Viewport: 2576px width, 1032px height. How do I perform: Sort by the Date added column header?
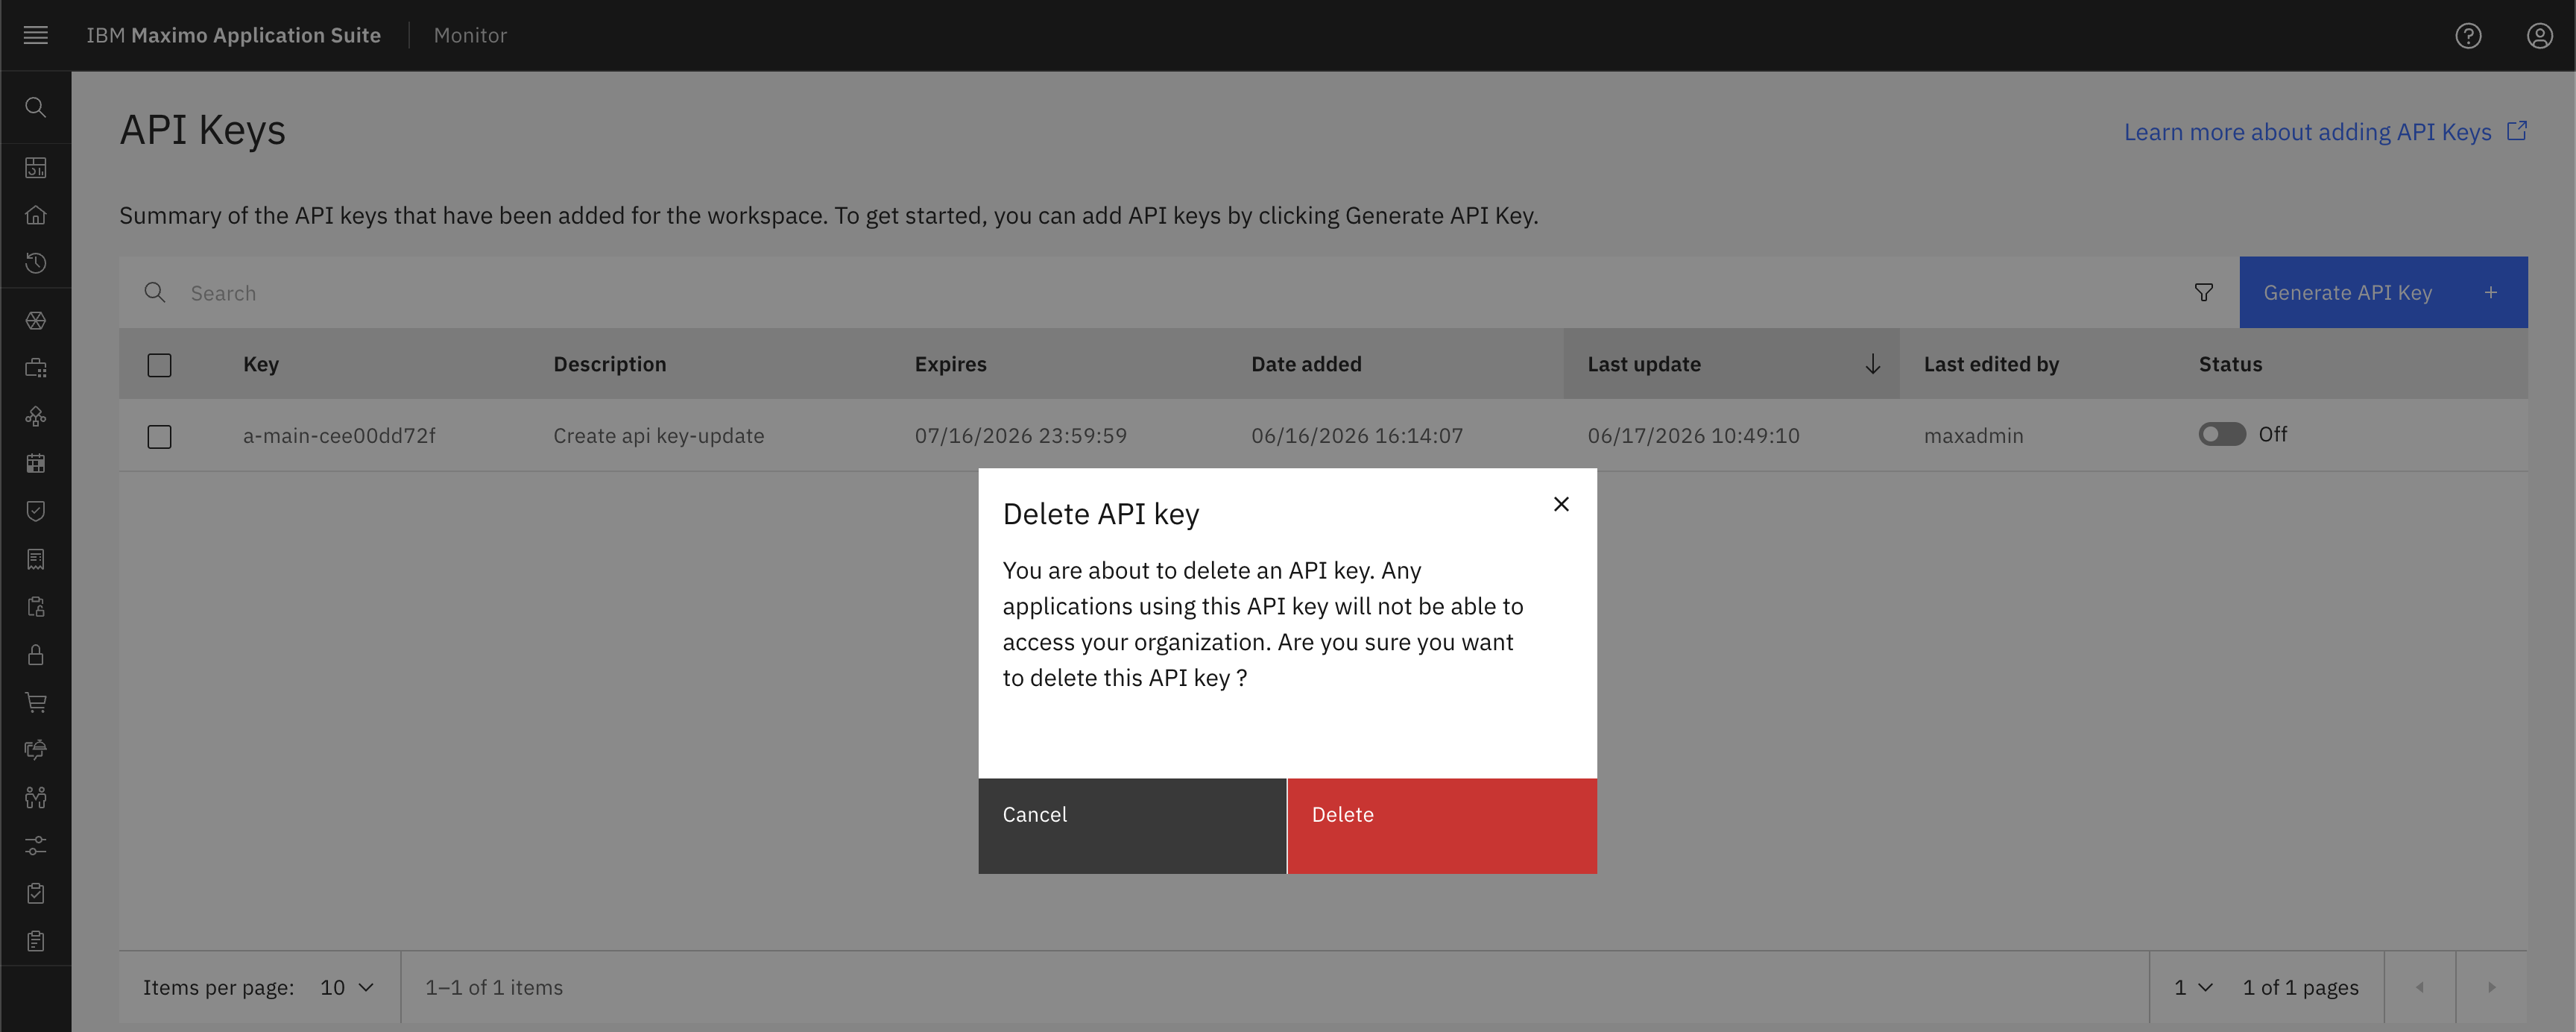point(1306,364)
